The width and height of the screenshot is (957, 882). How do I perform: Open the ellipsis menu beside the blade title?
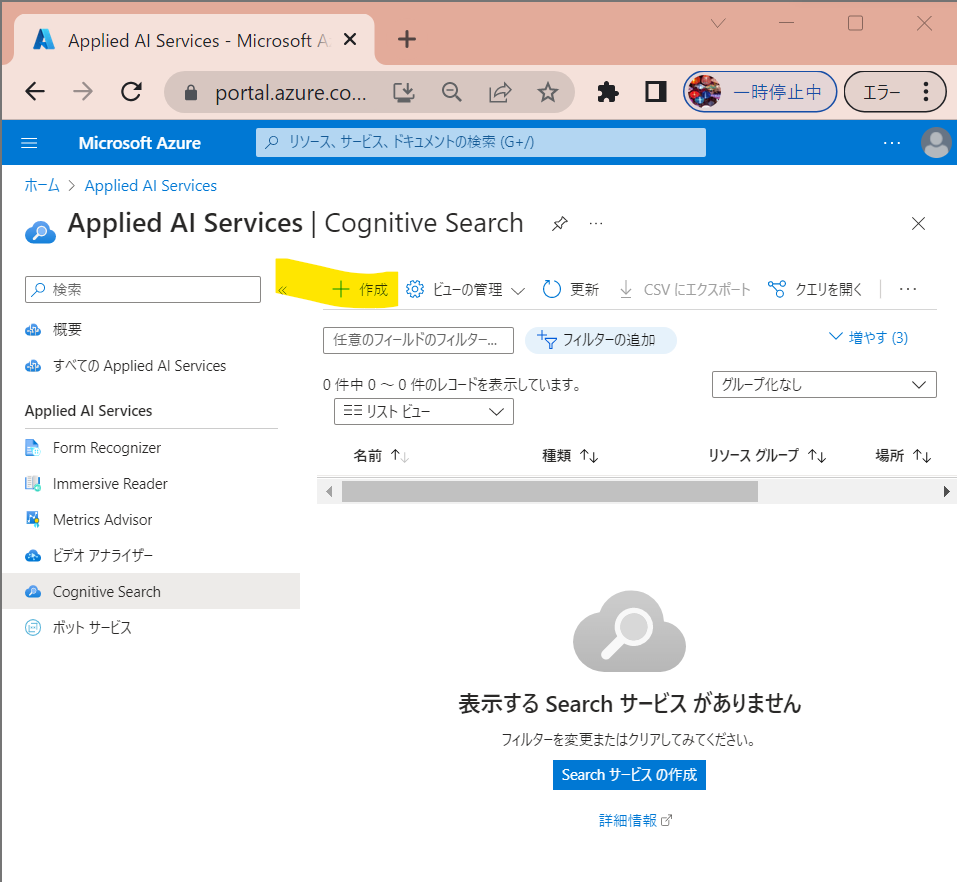596,223
